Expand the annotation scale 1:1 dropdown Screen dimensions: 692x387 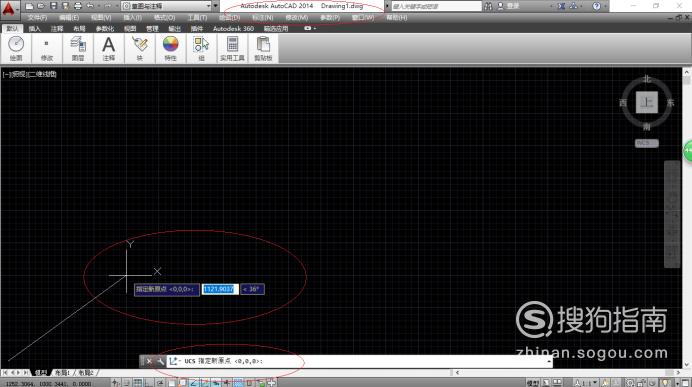pyautogui.click(x=585, y=383)
